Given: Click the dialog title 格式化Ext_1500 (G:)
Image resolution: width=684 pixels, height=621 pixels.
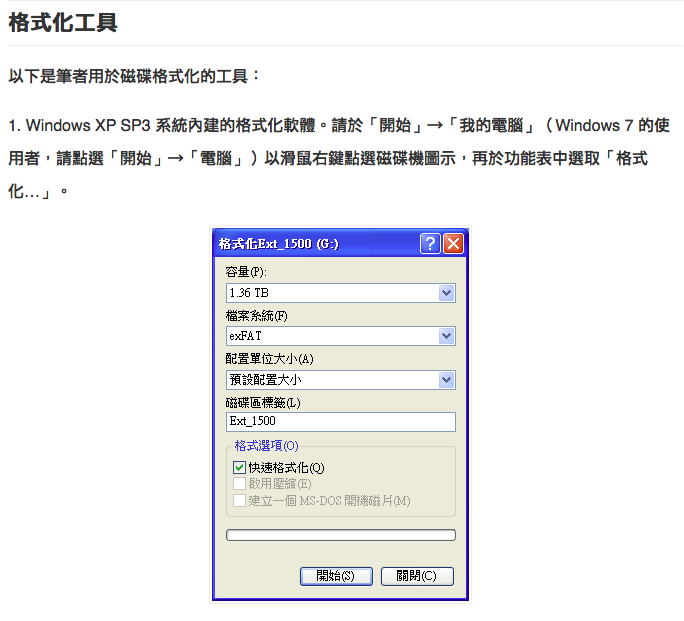Looking at the screenshot, I should 279,244.
